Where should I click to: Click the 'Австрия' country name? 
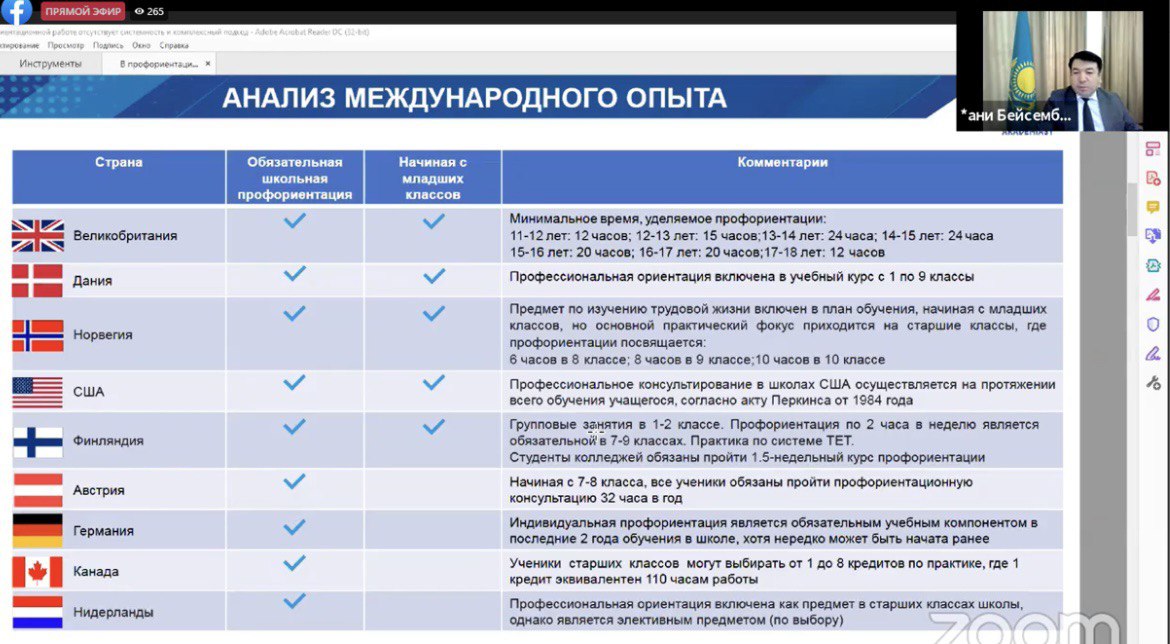[x=98, y=490]
